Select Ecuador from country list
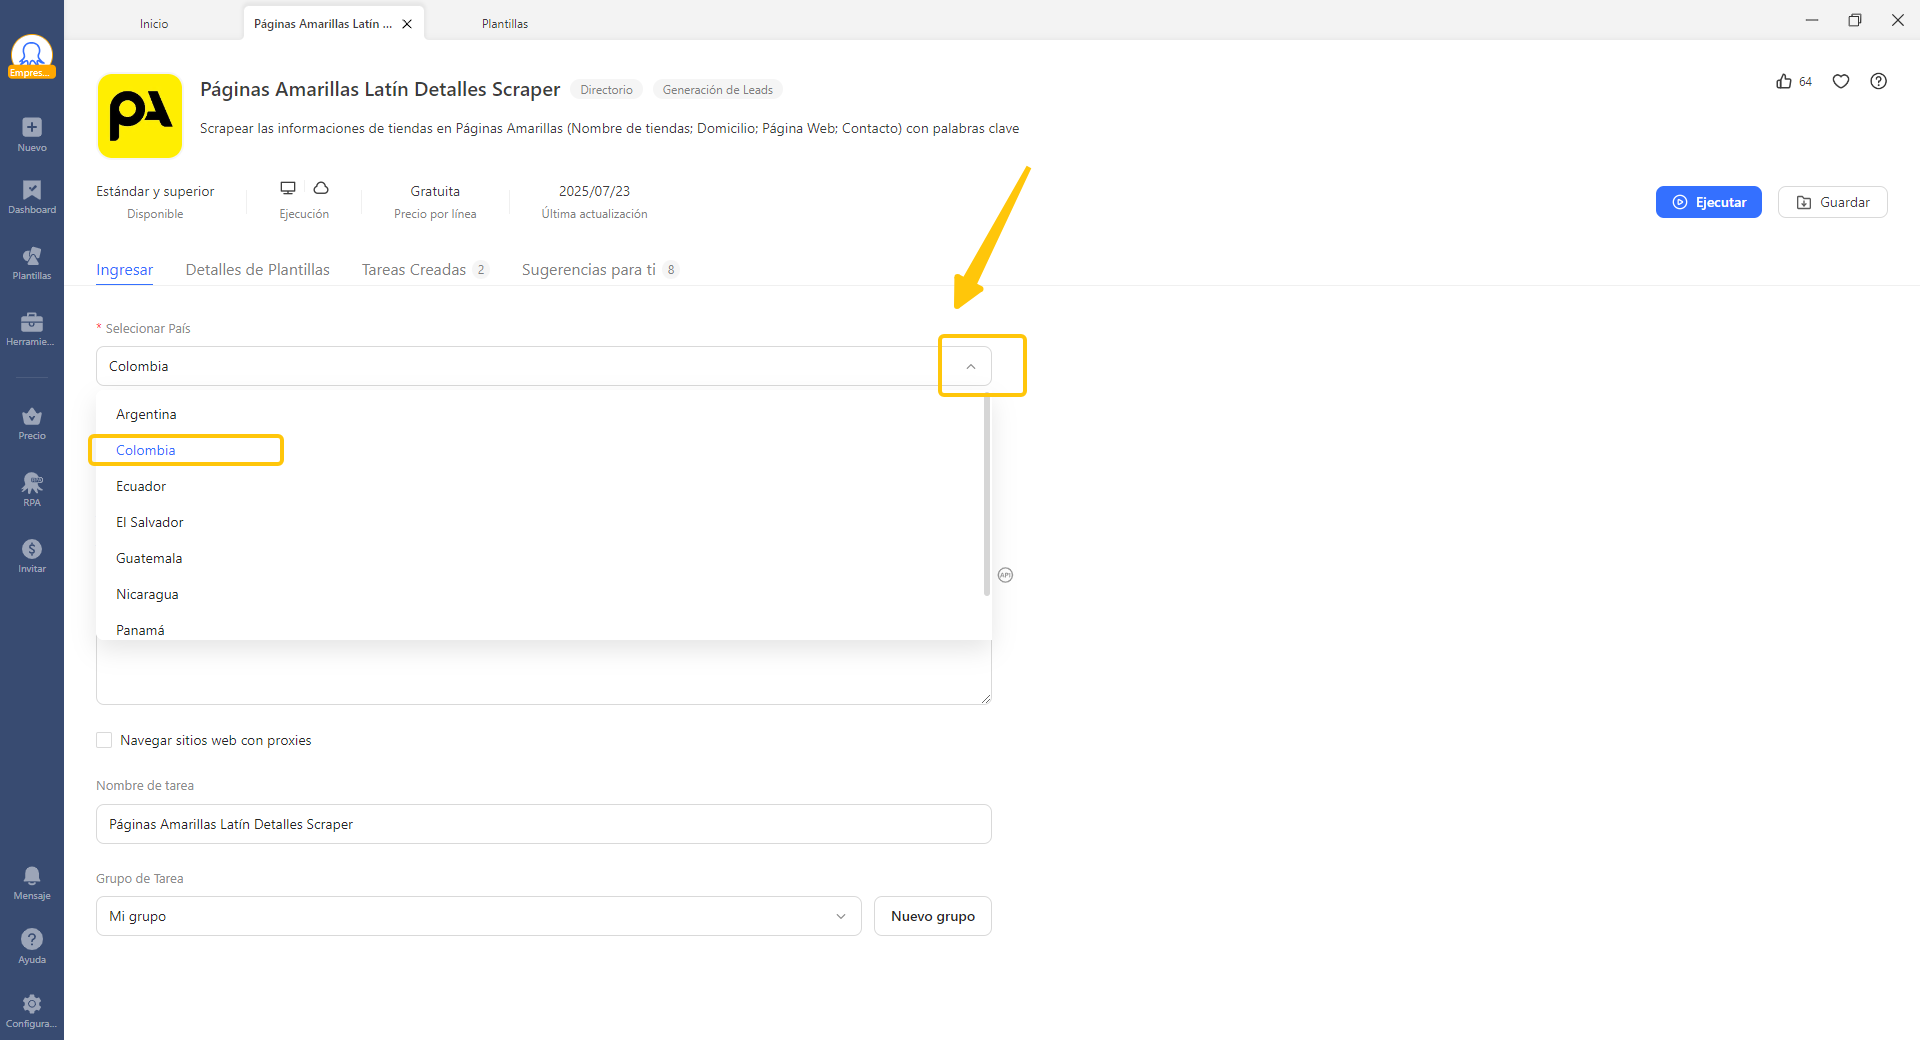The image size is (1920, 1040). click(x=141, y=486)
